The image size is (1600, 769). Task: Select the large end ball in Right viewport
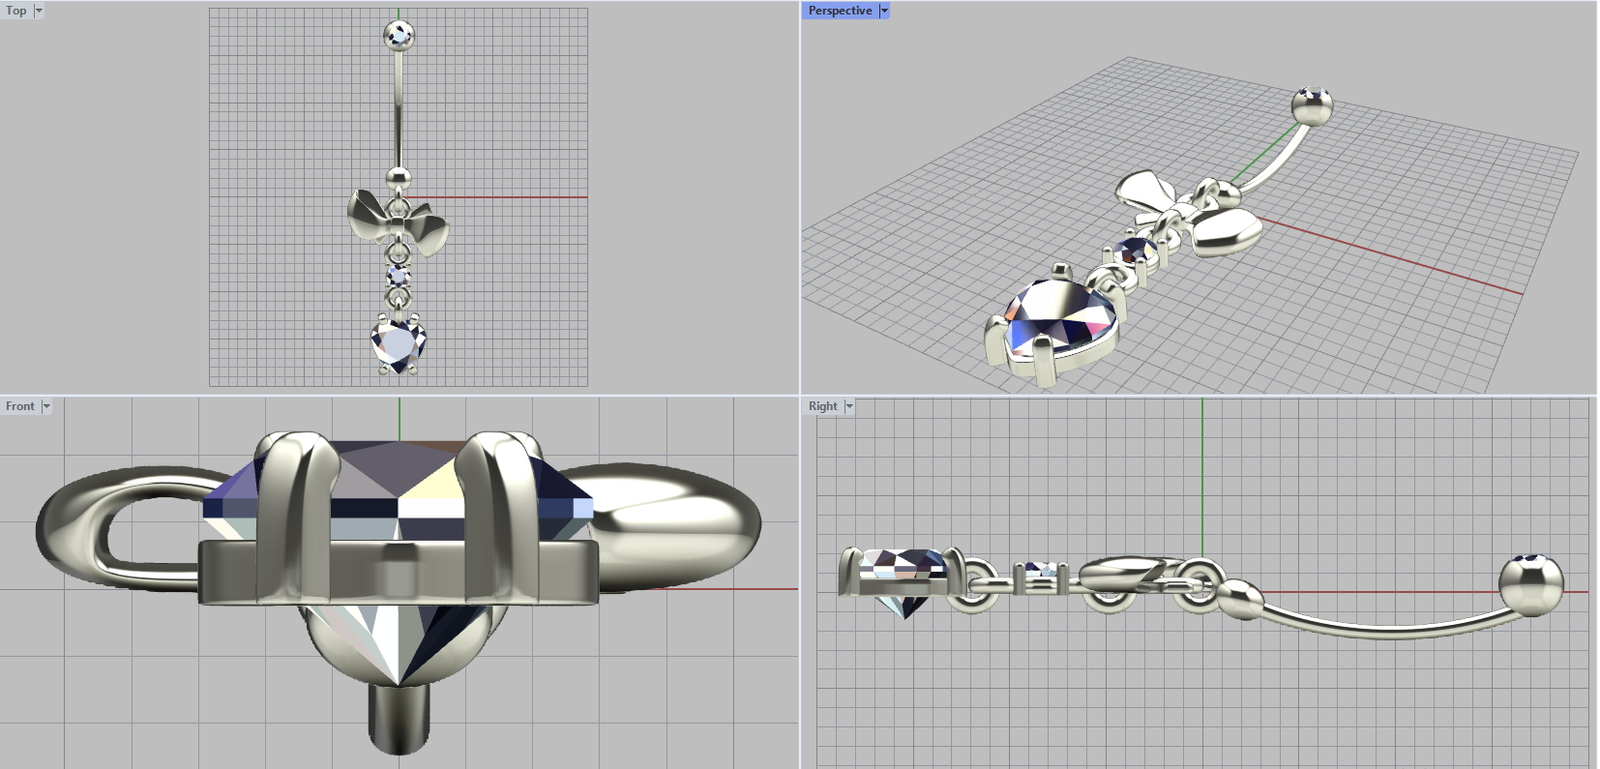(1530, 585)
